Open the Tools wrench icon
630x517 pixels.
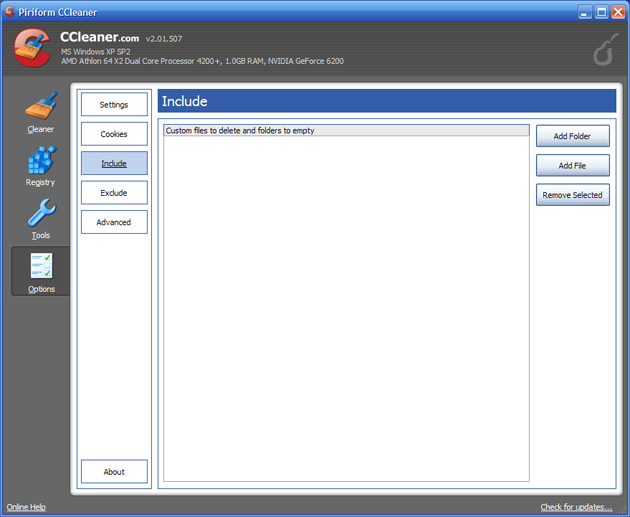coord(41,213)
